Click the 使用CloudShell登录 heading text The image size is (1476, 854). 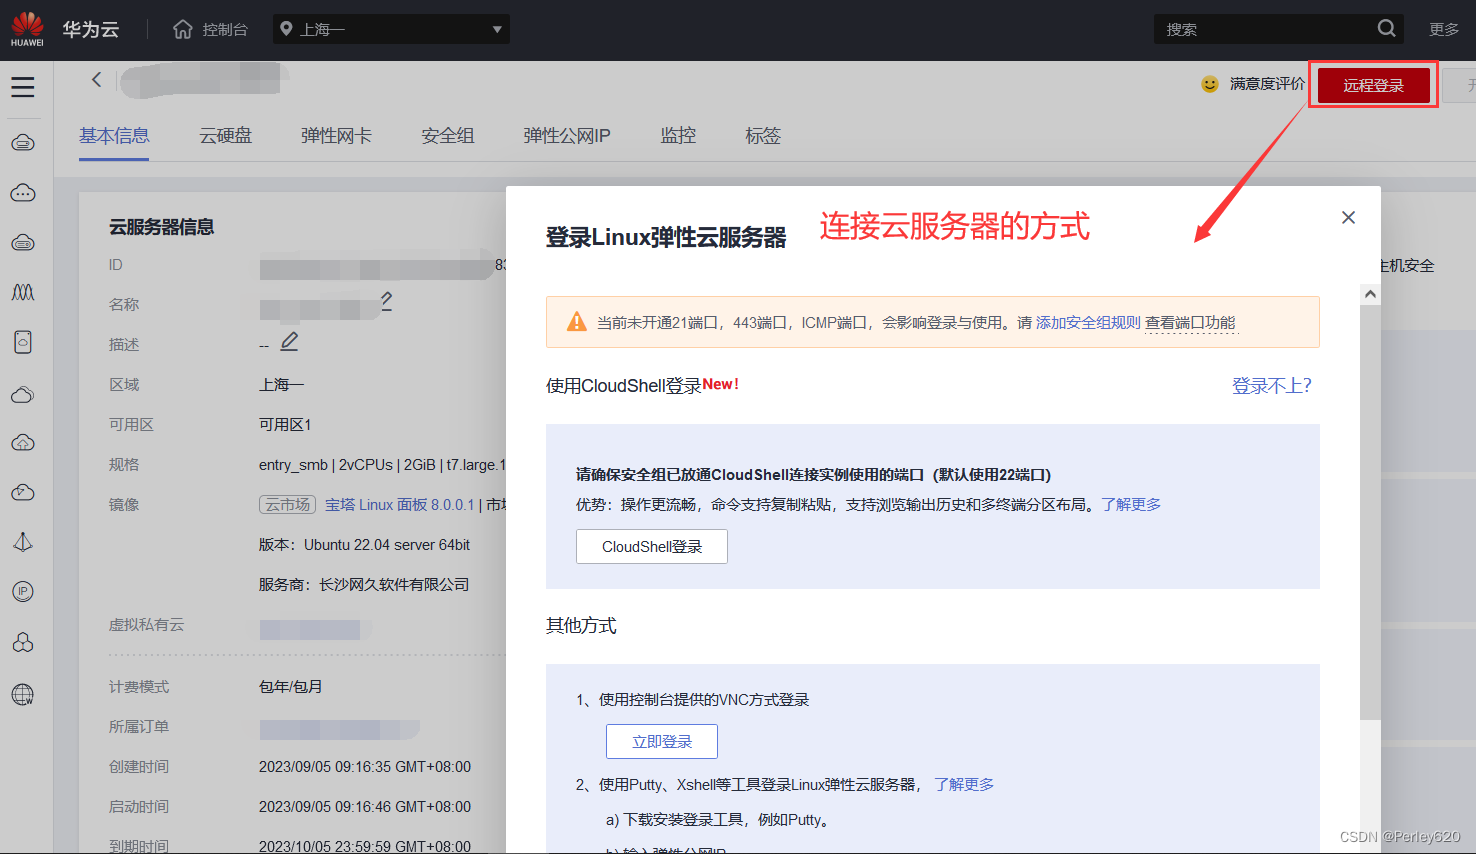pyautogui.click(x=624, y=386)
